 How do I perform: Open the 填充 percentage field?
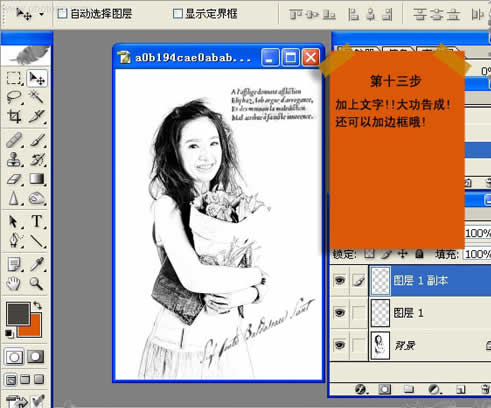coord(477,254)
